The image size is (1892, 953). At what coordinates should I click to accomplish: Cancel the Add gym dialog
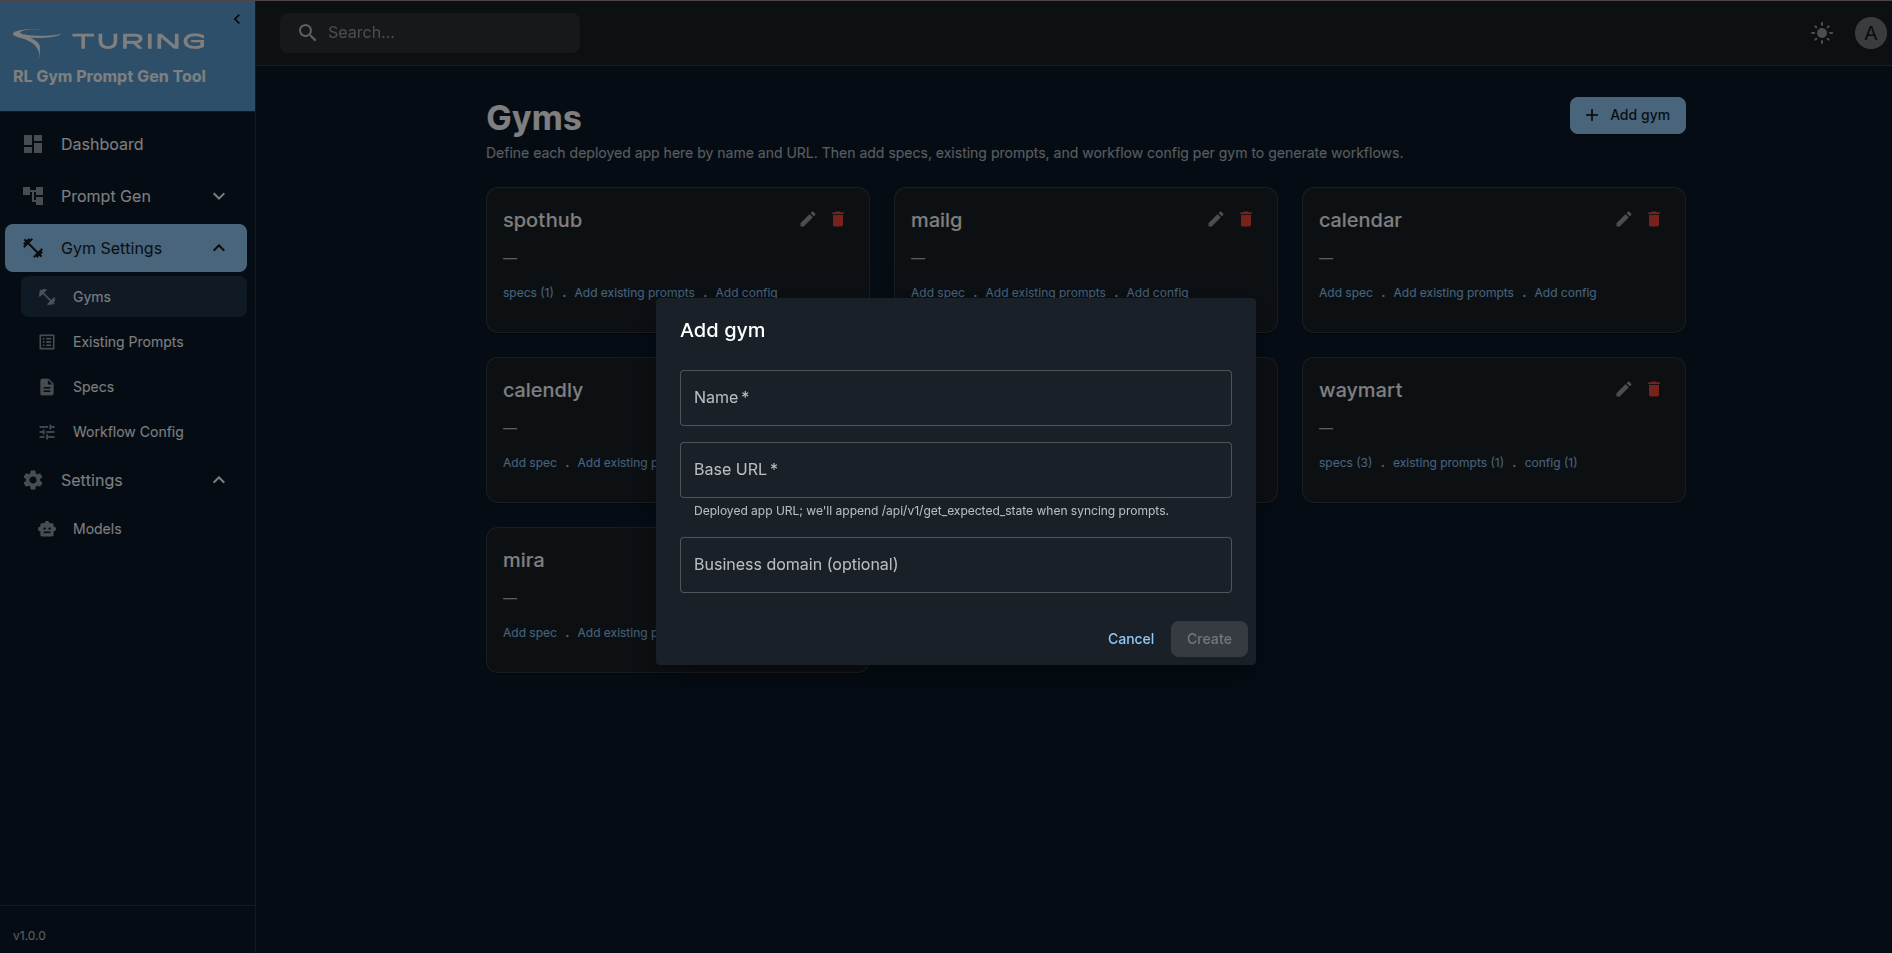1130,638
